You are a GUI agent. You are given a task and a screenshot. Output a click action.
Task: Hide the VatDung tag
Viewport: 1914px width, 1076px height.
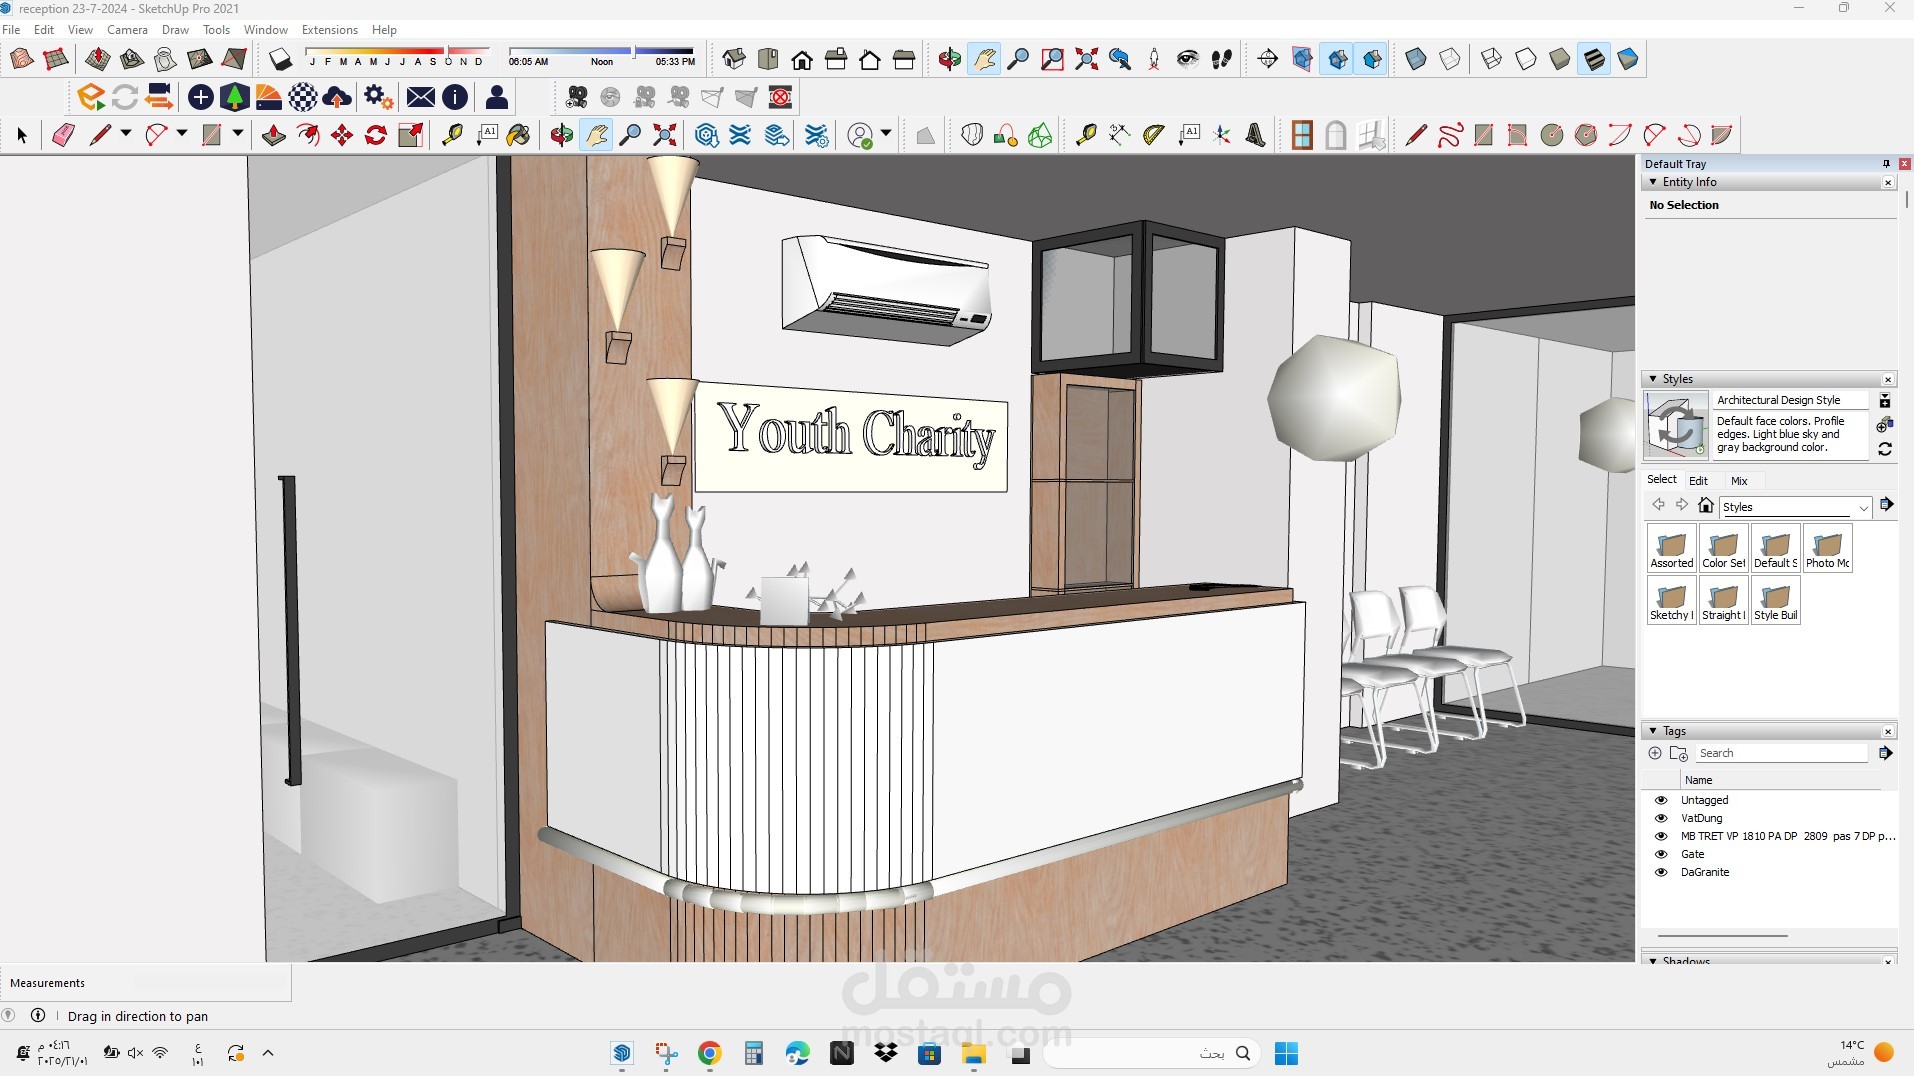pos(1661,818)
